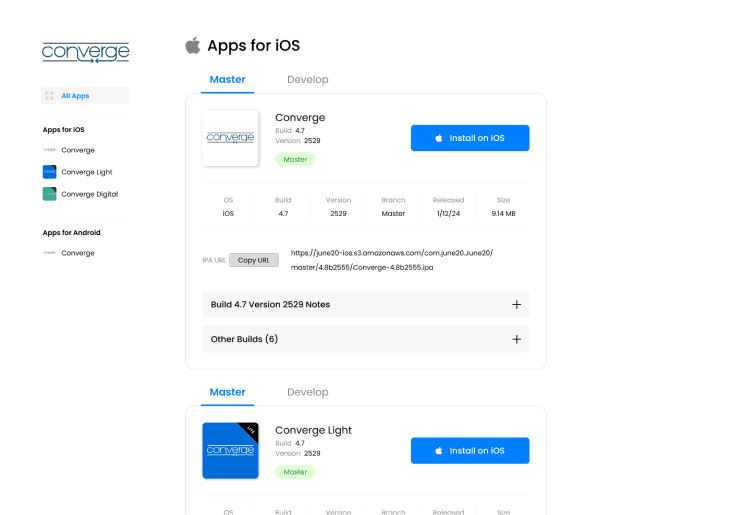This screenshot has width=732, height=515.
Task: Click the Apps for Android sidebar heading
Action: tap(71, 233)
